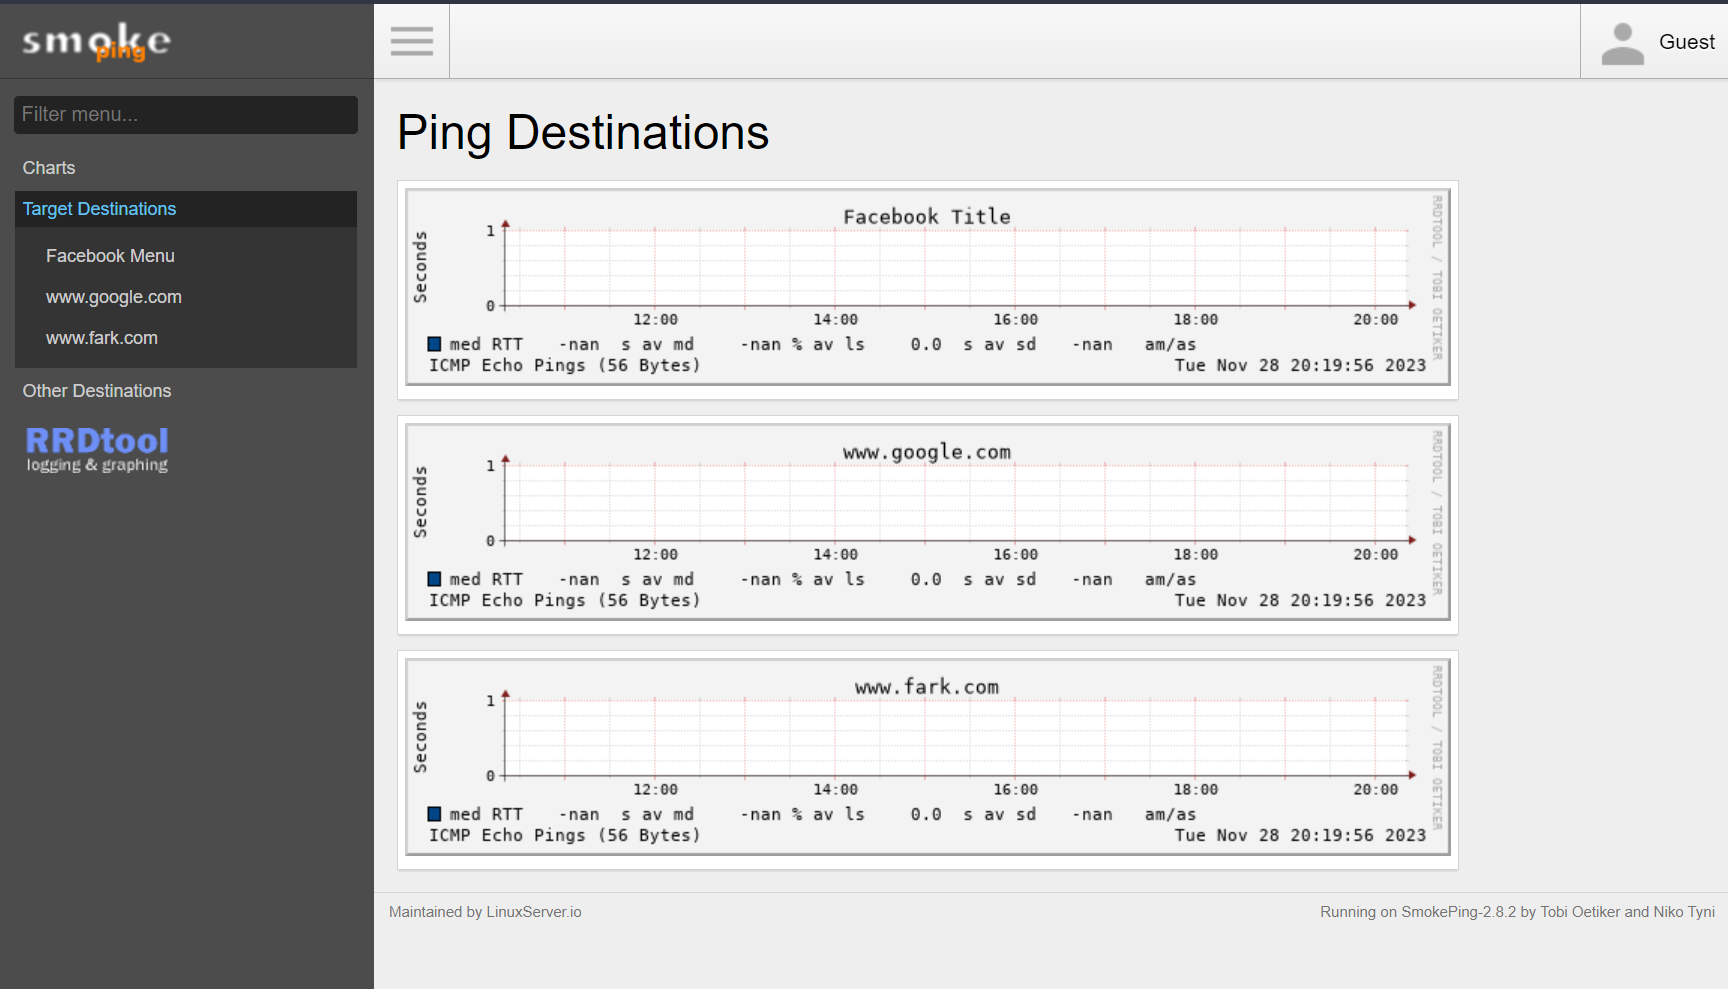
Task: Follow the Niko Tyni footer link
Action: (x=1684, y=912)
